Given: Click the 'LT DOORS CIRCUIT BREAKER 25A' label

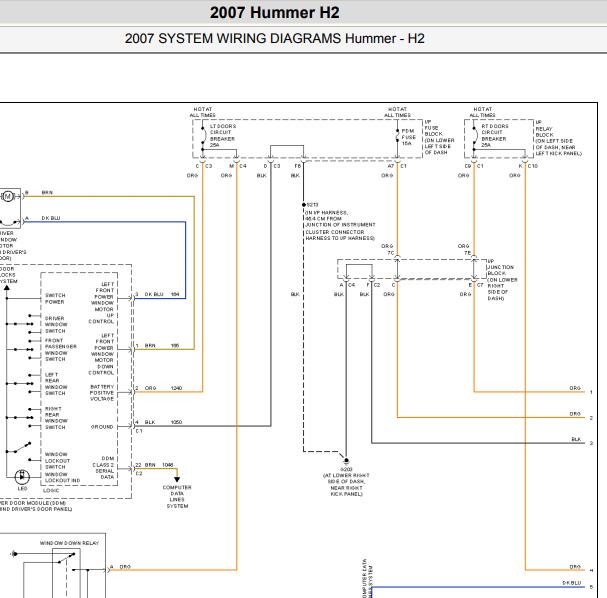Looking at the screenshot, I should (223, 135).
